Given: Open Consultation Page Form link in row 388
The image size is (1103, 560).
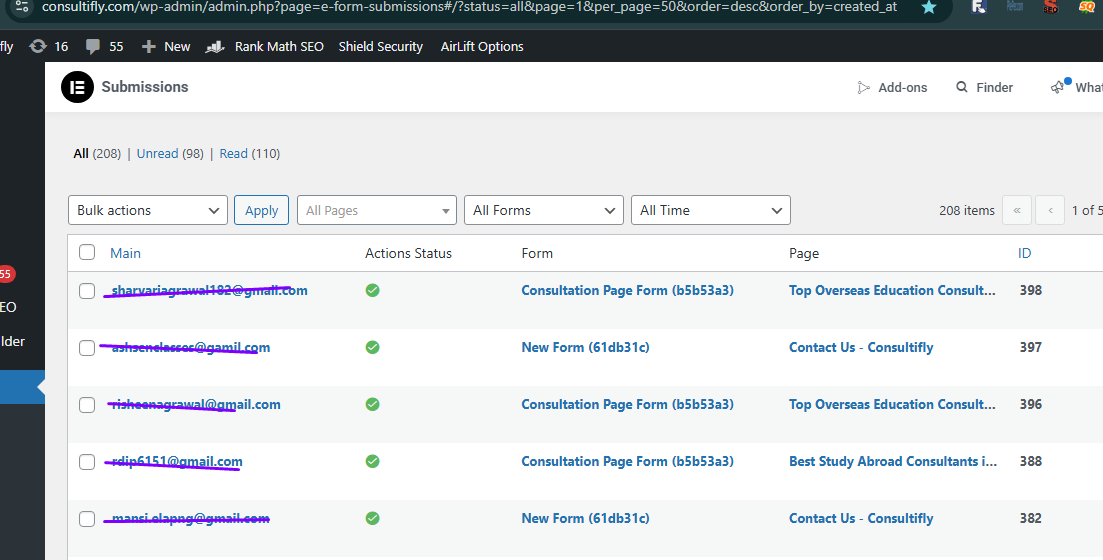Looking at the screenshot, I should 627,462.
